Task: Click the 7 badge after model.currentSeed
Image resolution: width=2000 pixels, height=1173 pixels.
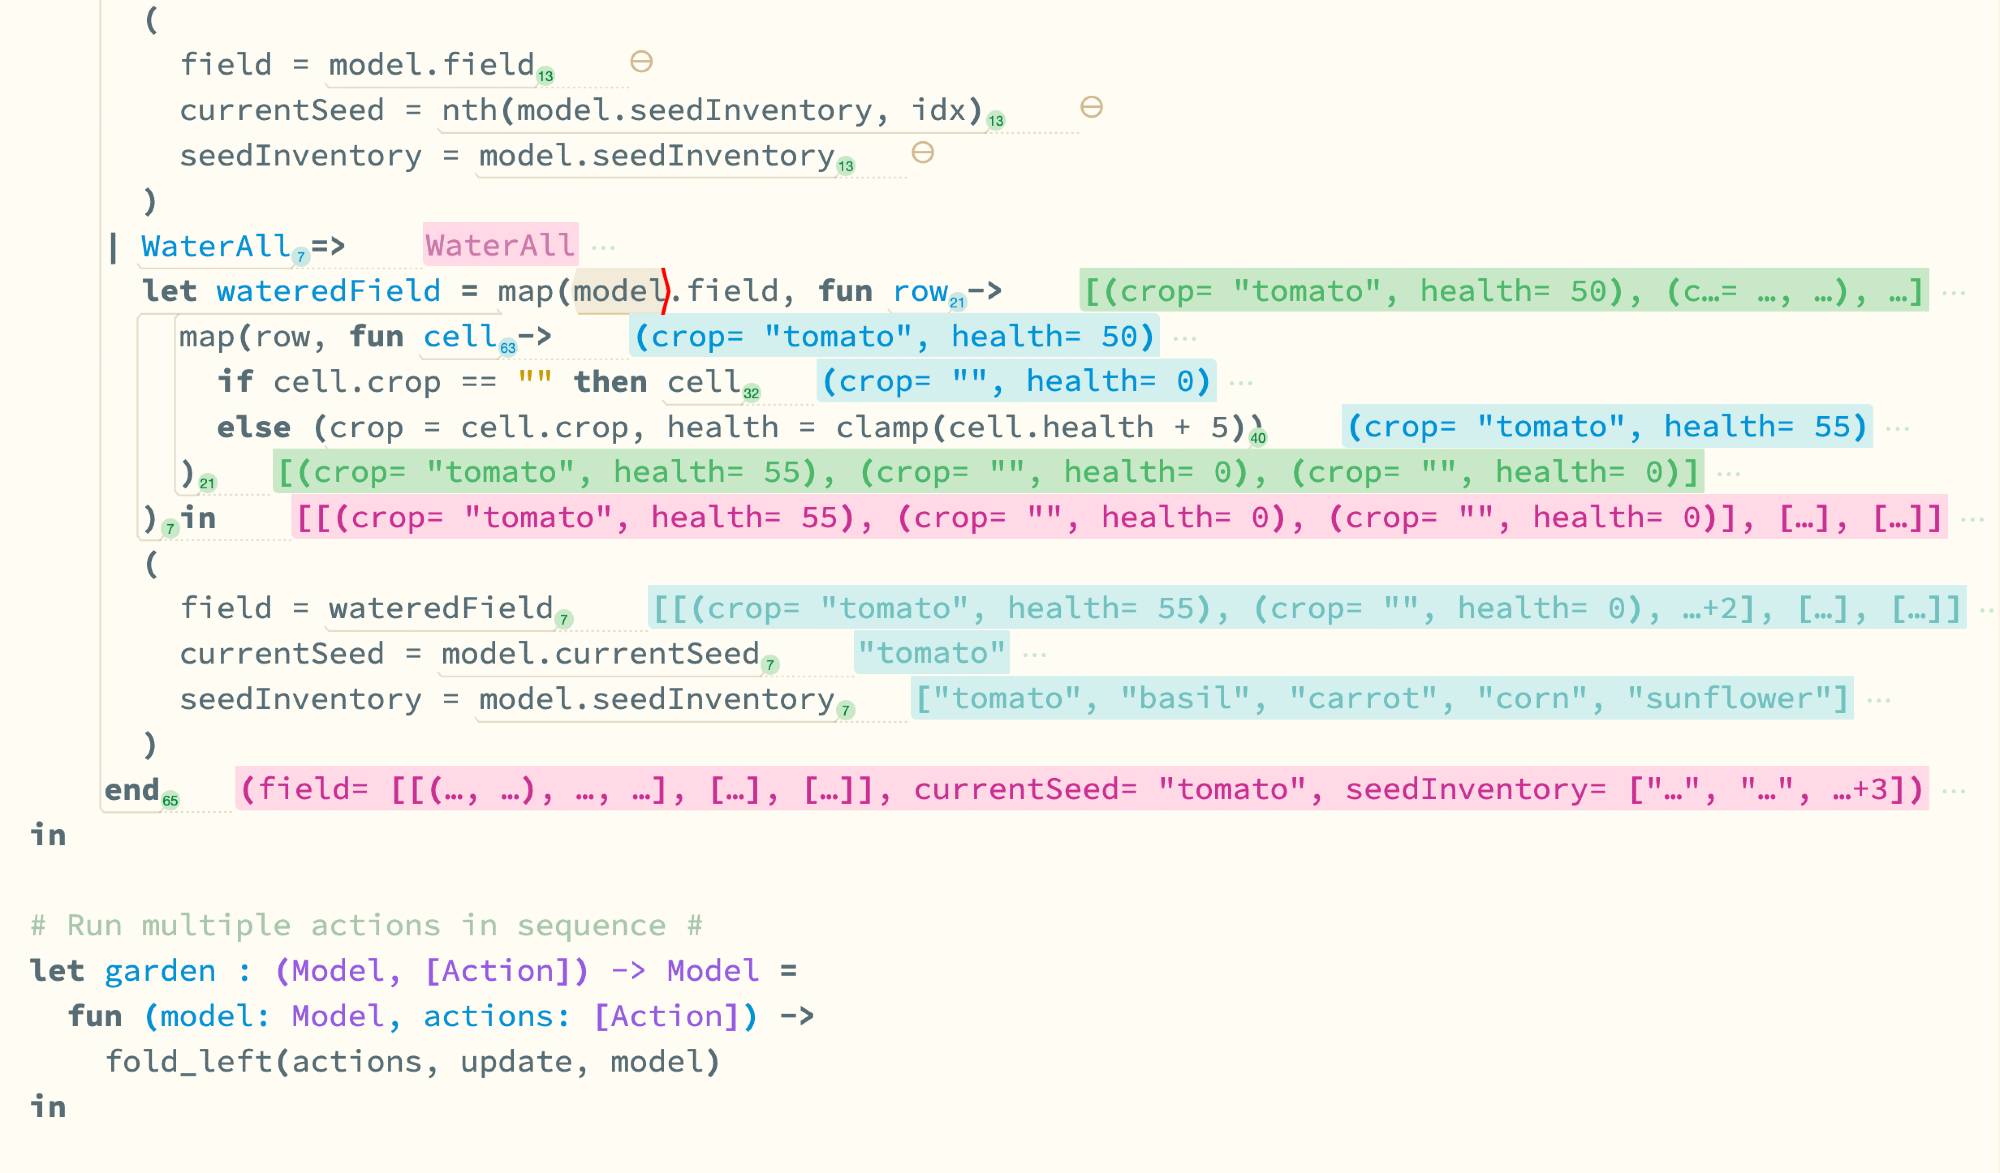Action: [x=770, y=664]
